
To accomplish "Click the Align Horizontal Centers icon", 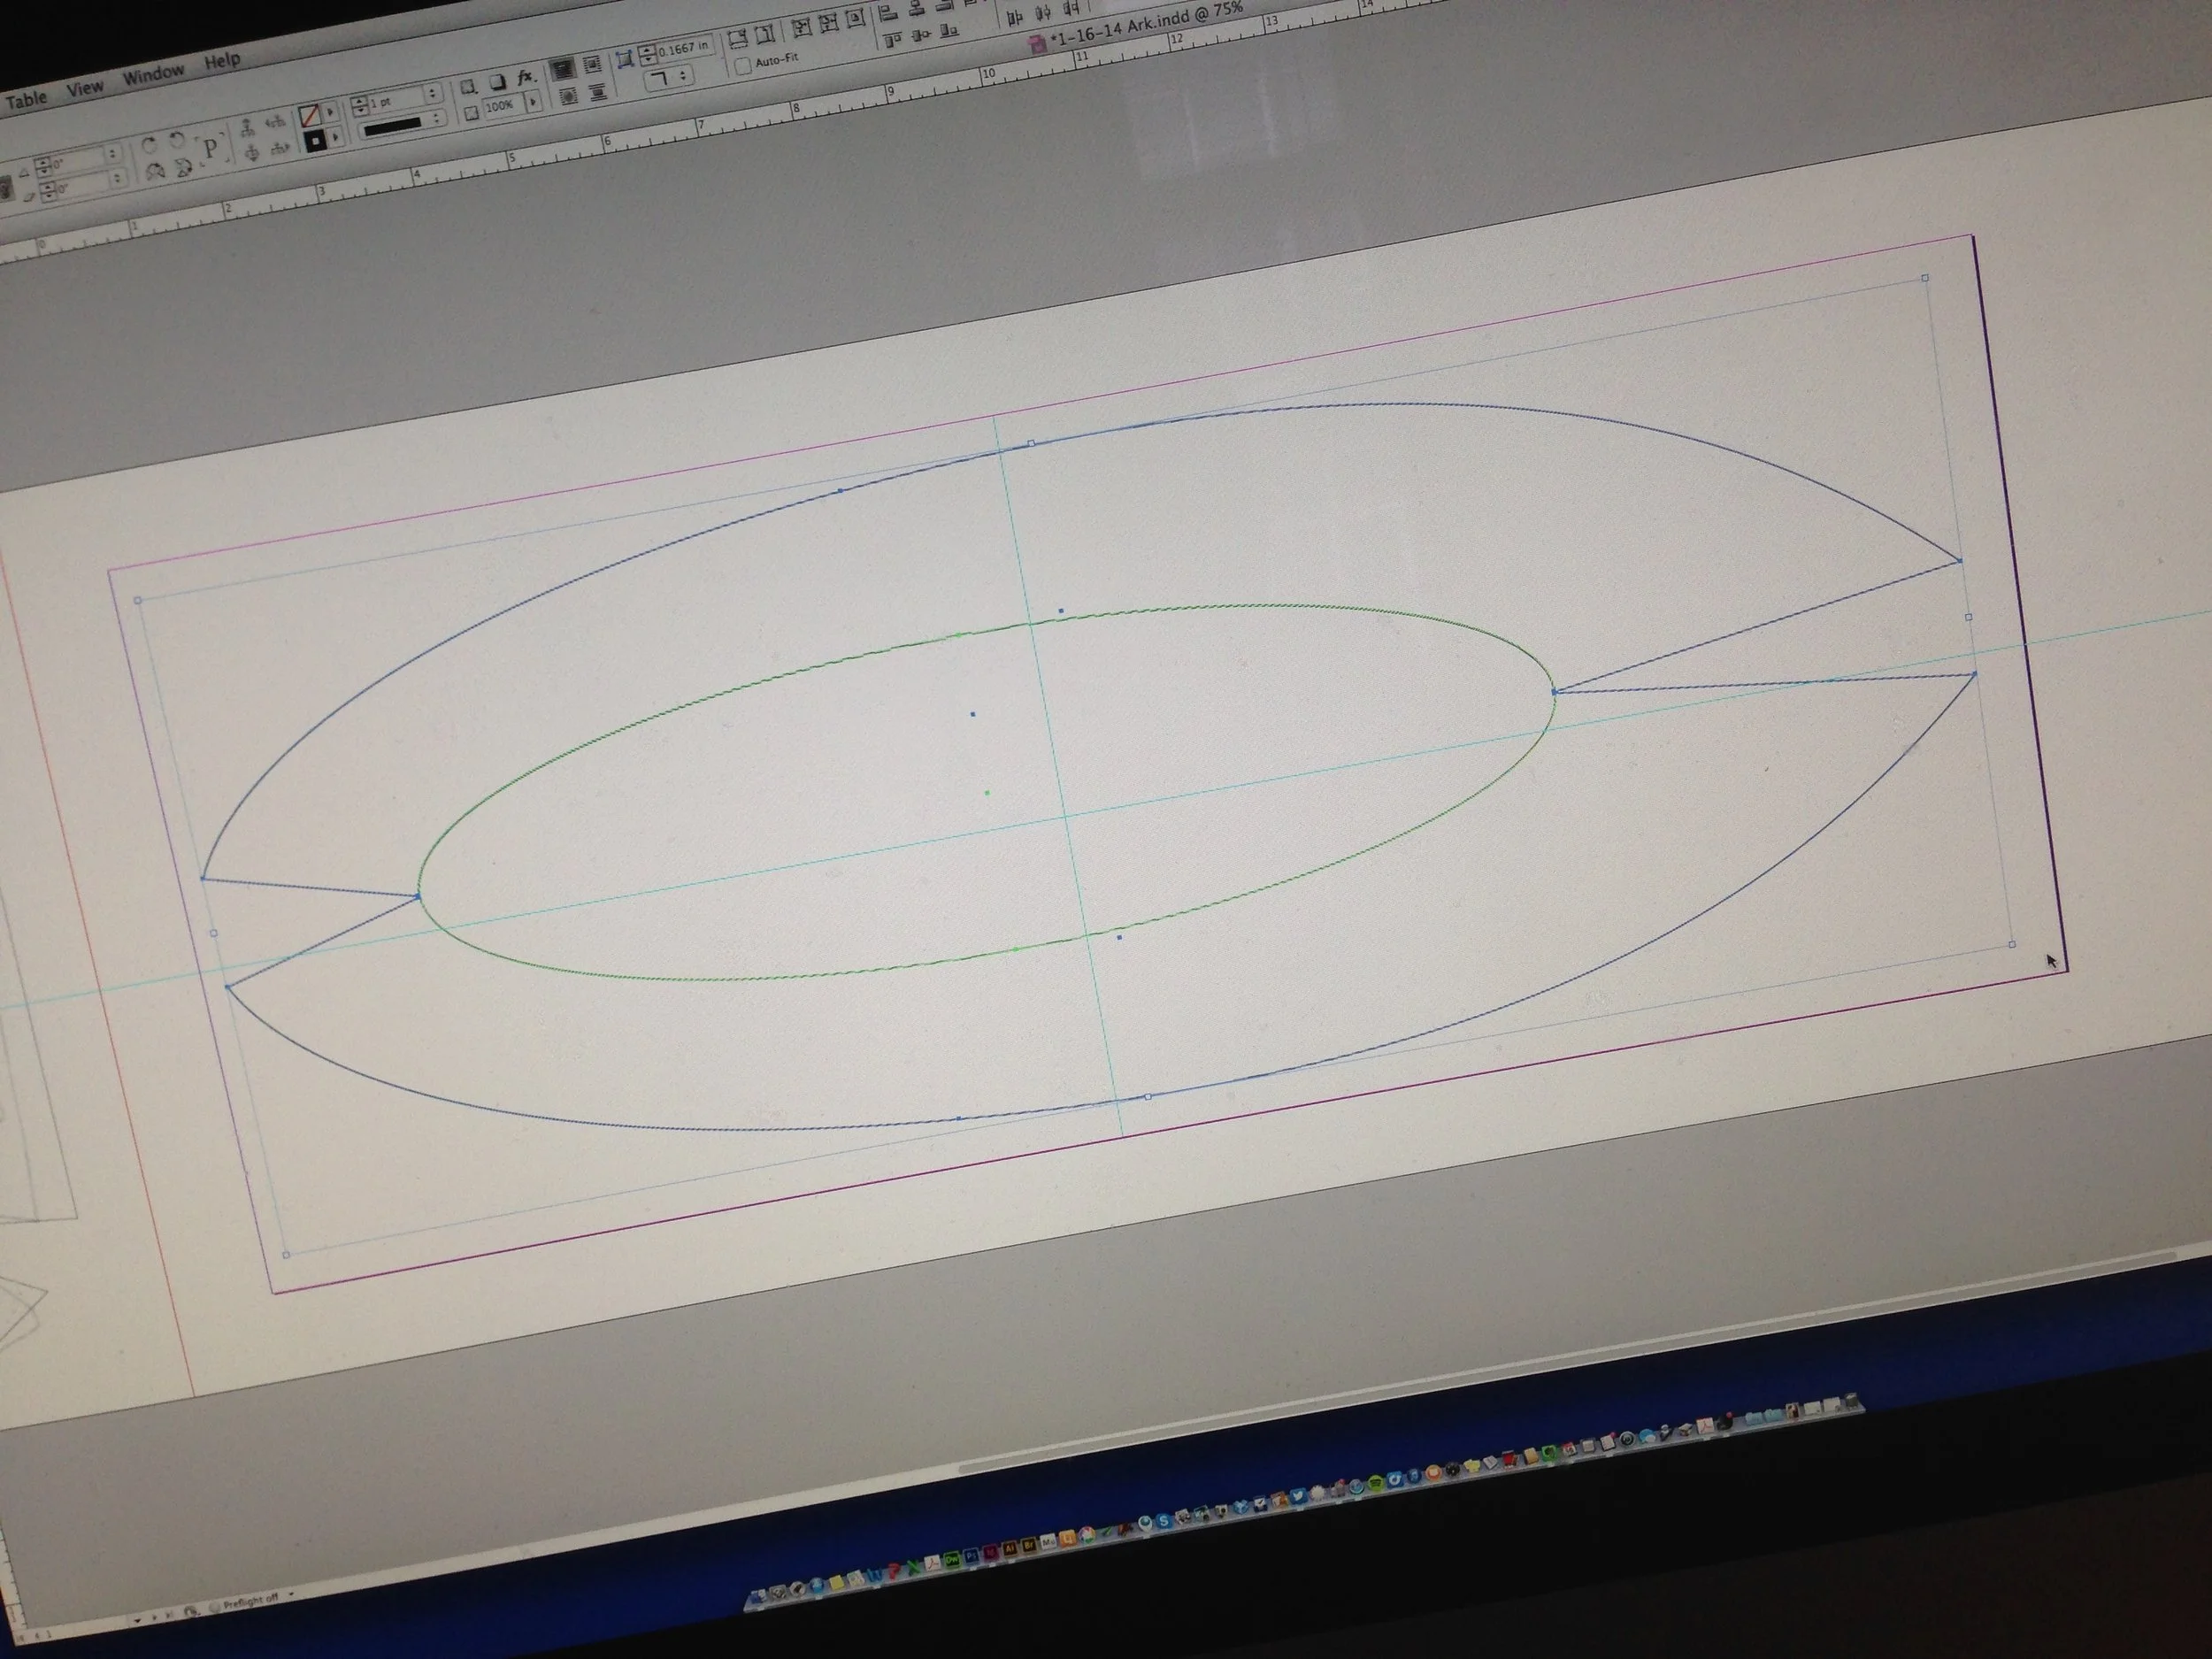I will click(917, 10).
